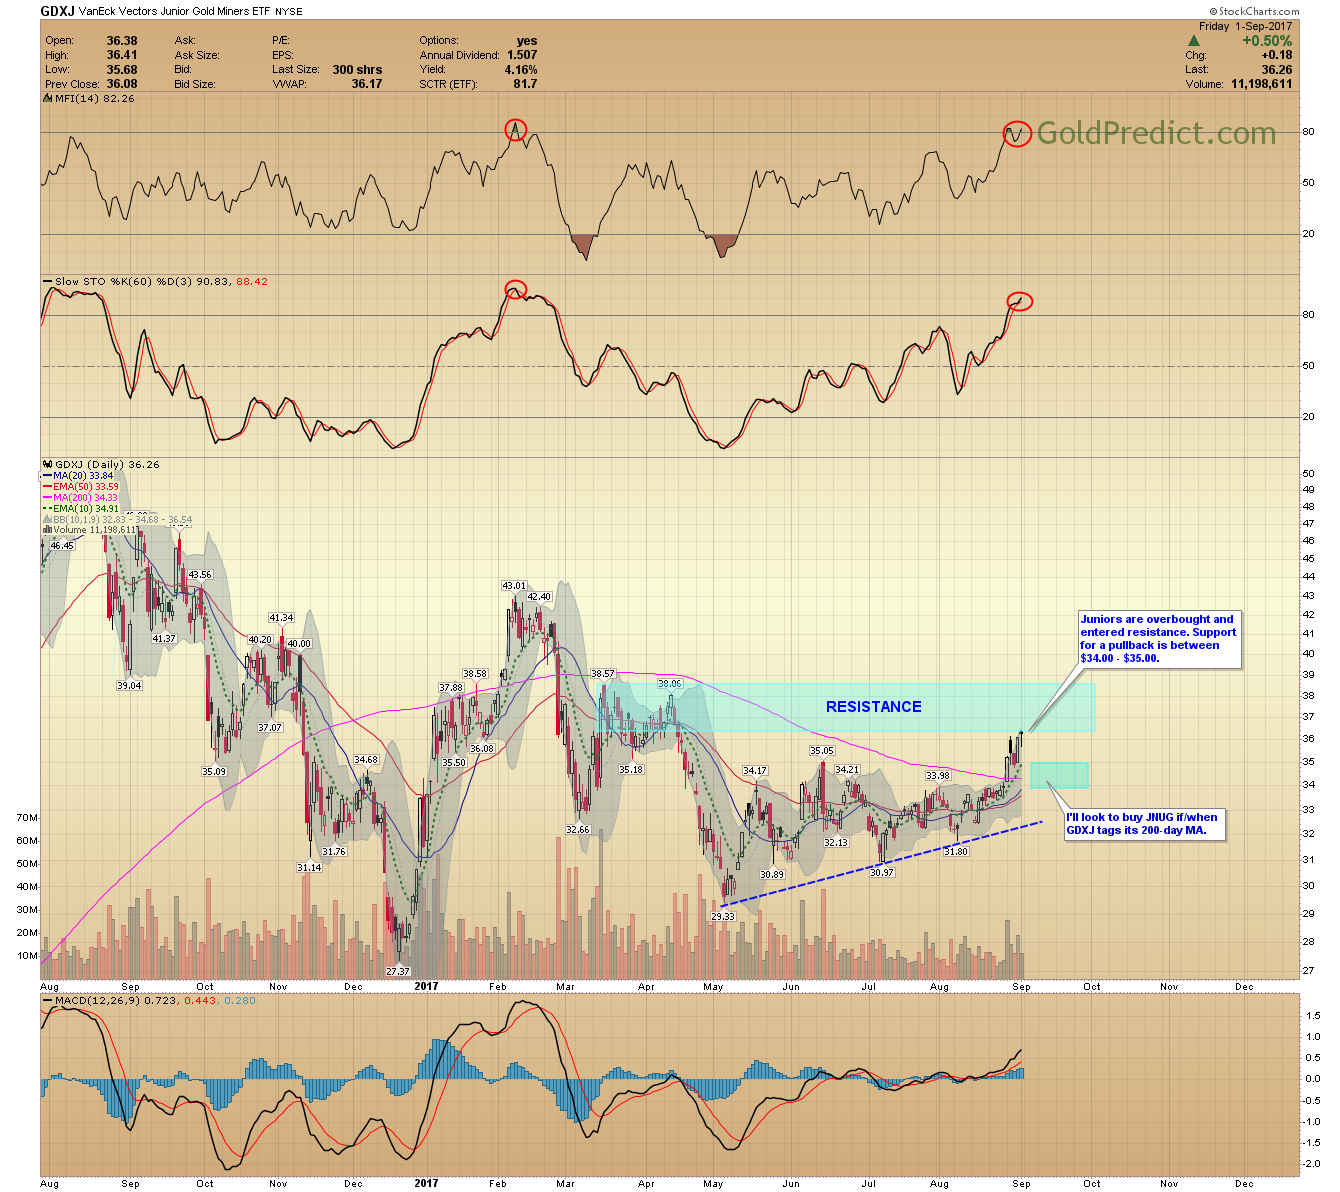The image size is (1340, 1192).
Task: Click the SCTR (ETF) value 81.7
Action: tap(525, 84)
